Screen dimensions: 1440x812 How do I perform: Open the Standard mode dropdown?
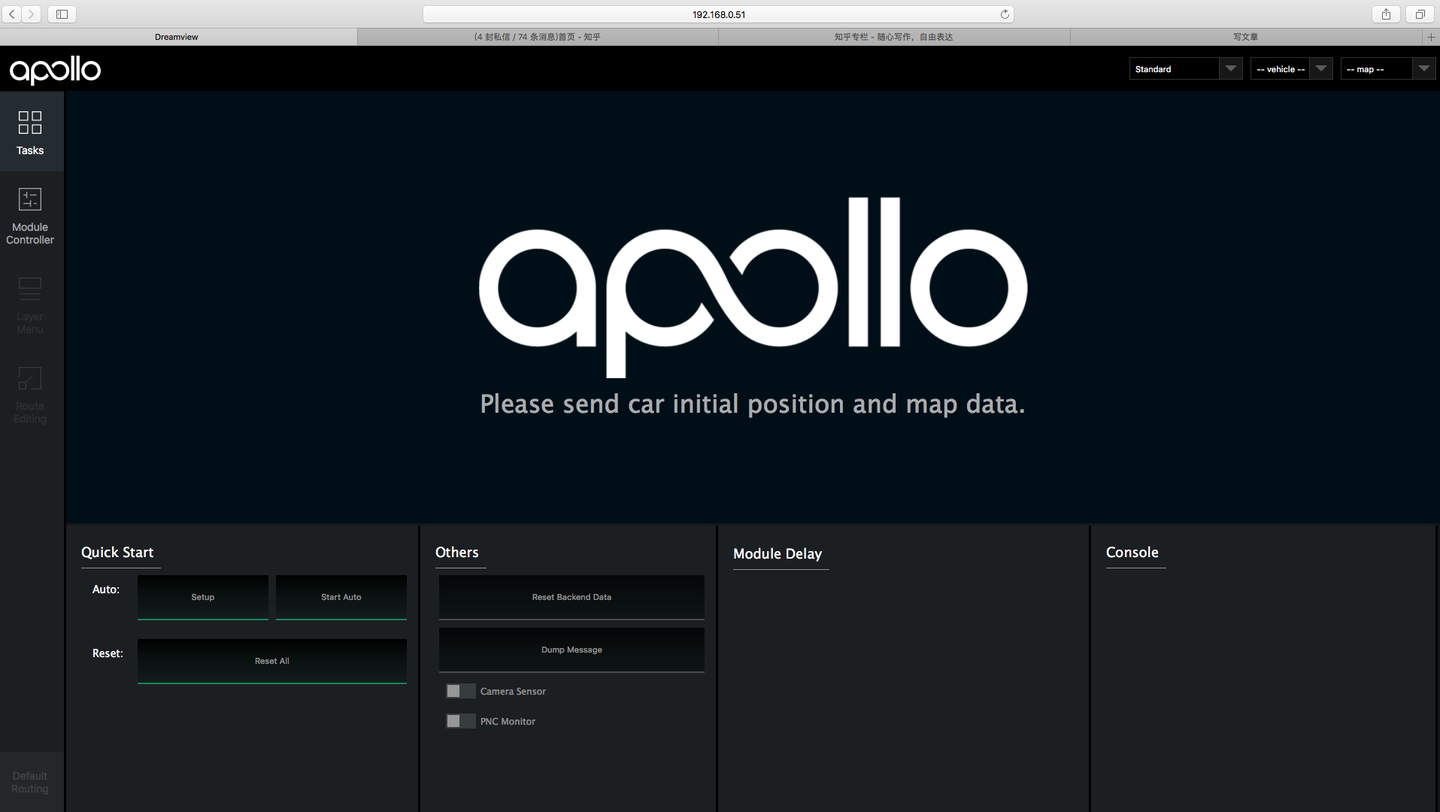tap(1186, 69)
